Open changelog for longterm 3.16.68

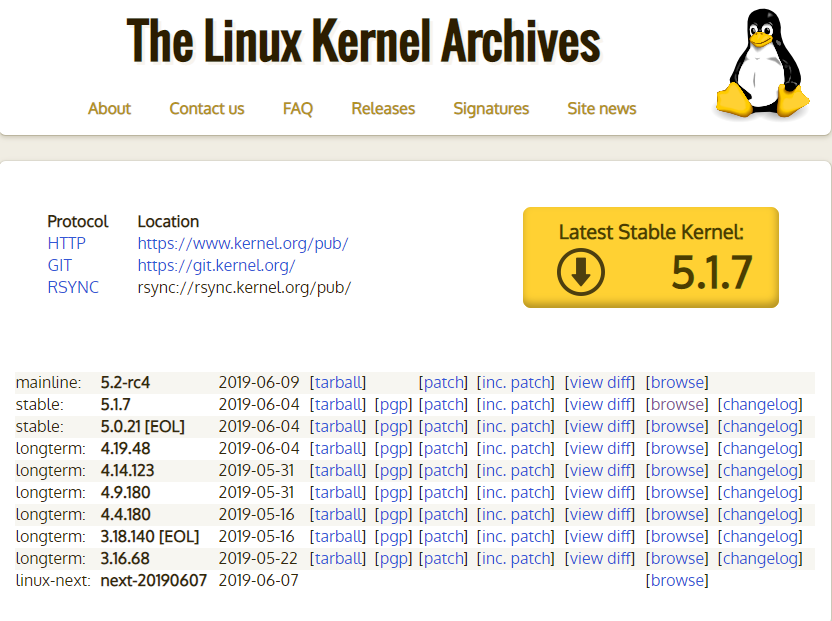point(760,558)
